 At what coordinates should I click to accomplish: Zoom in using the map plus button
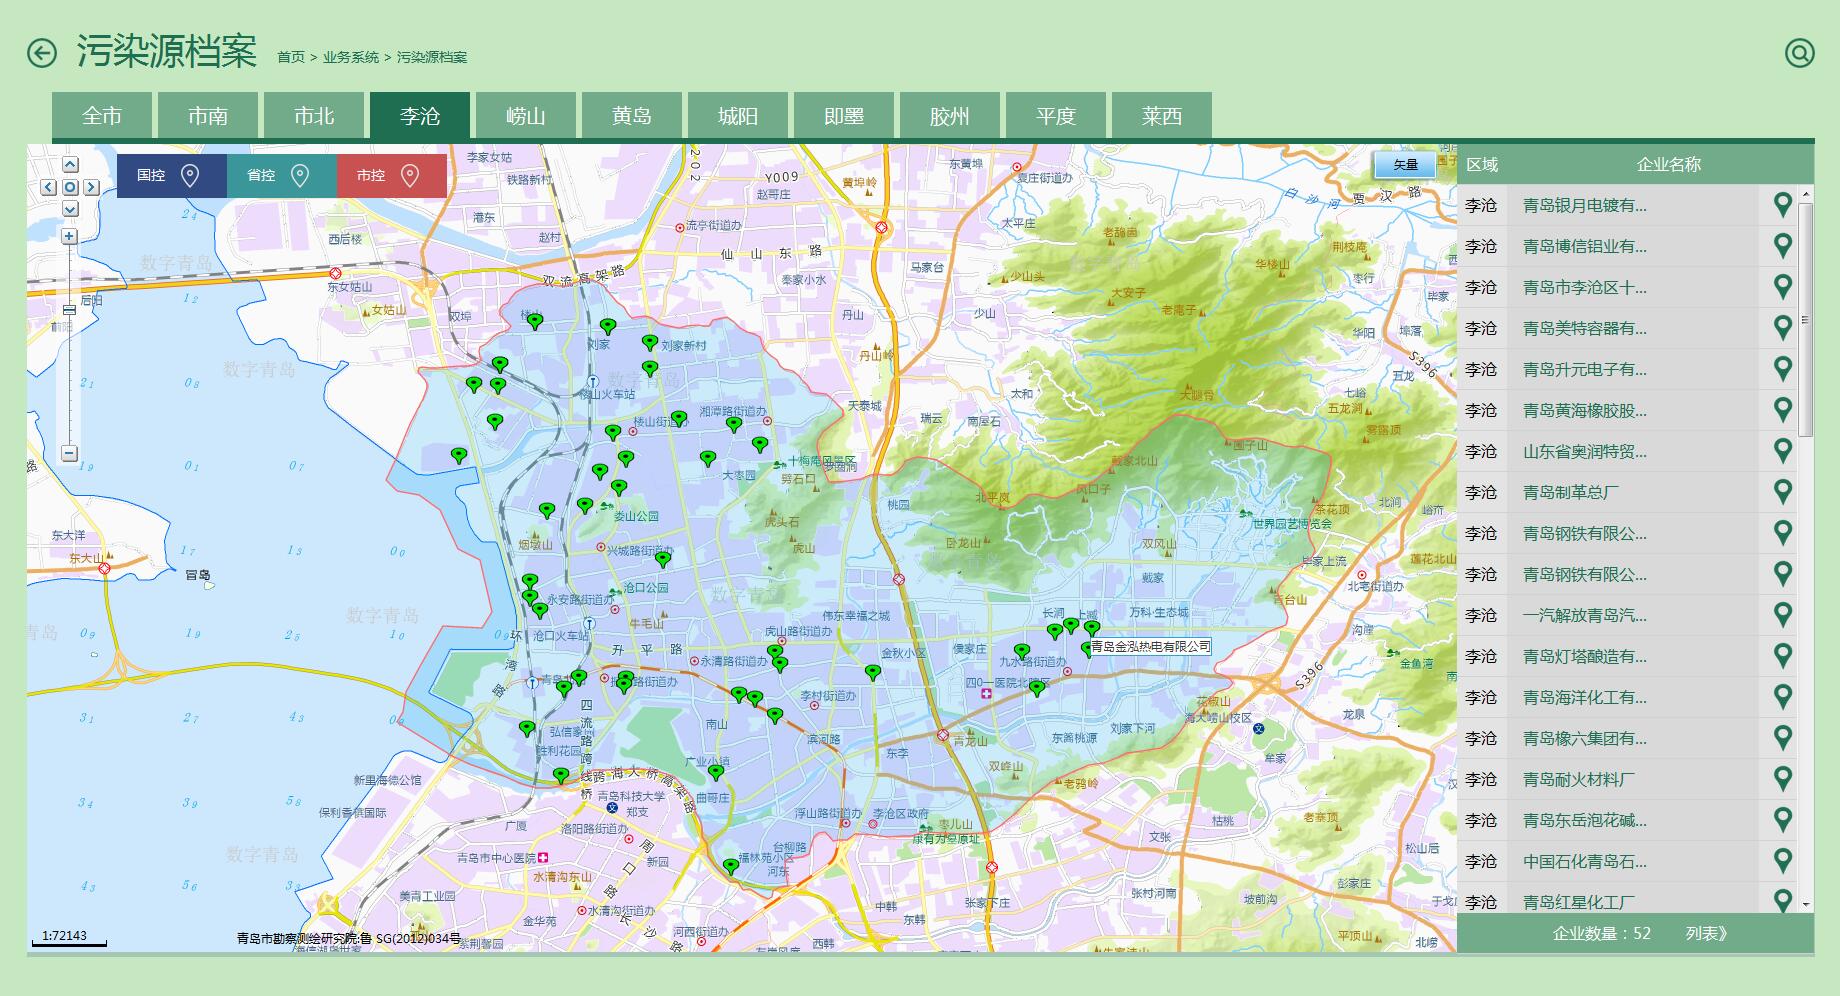click(69, 237)
